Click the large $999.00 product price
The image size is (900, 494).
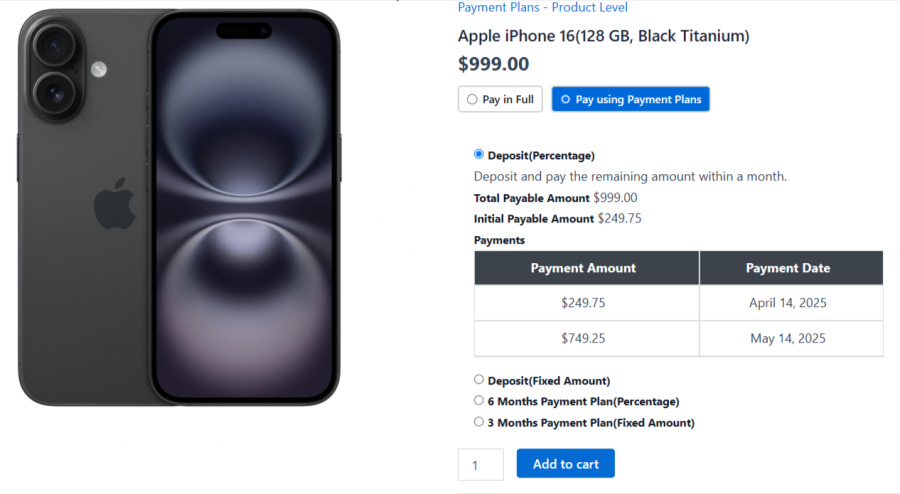pyautogui.click(x=493, y=64)
